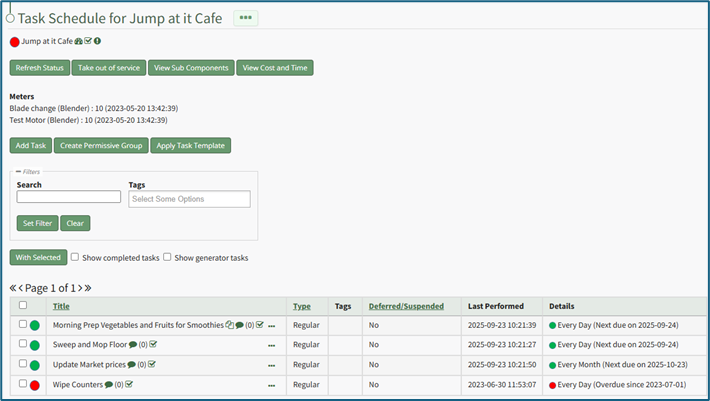
Task: Click the red overdue status dot for Wipe Counters
Action: click(x=35, y=385)
